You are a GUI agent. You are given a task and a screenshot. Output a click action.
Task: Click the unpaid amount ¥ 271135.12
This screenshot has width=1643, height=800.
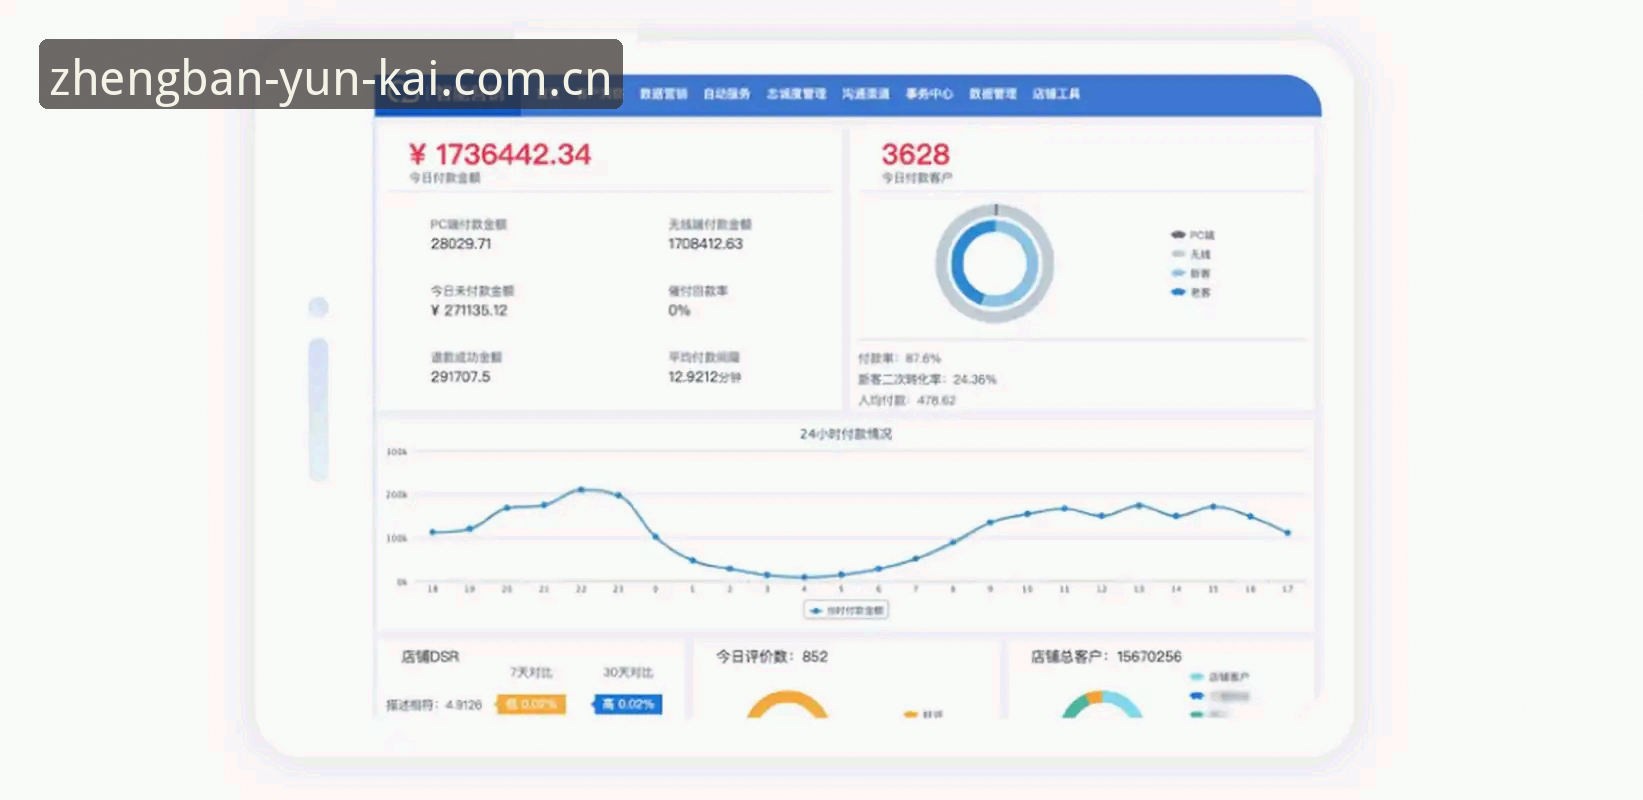point(469,311)
